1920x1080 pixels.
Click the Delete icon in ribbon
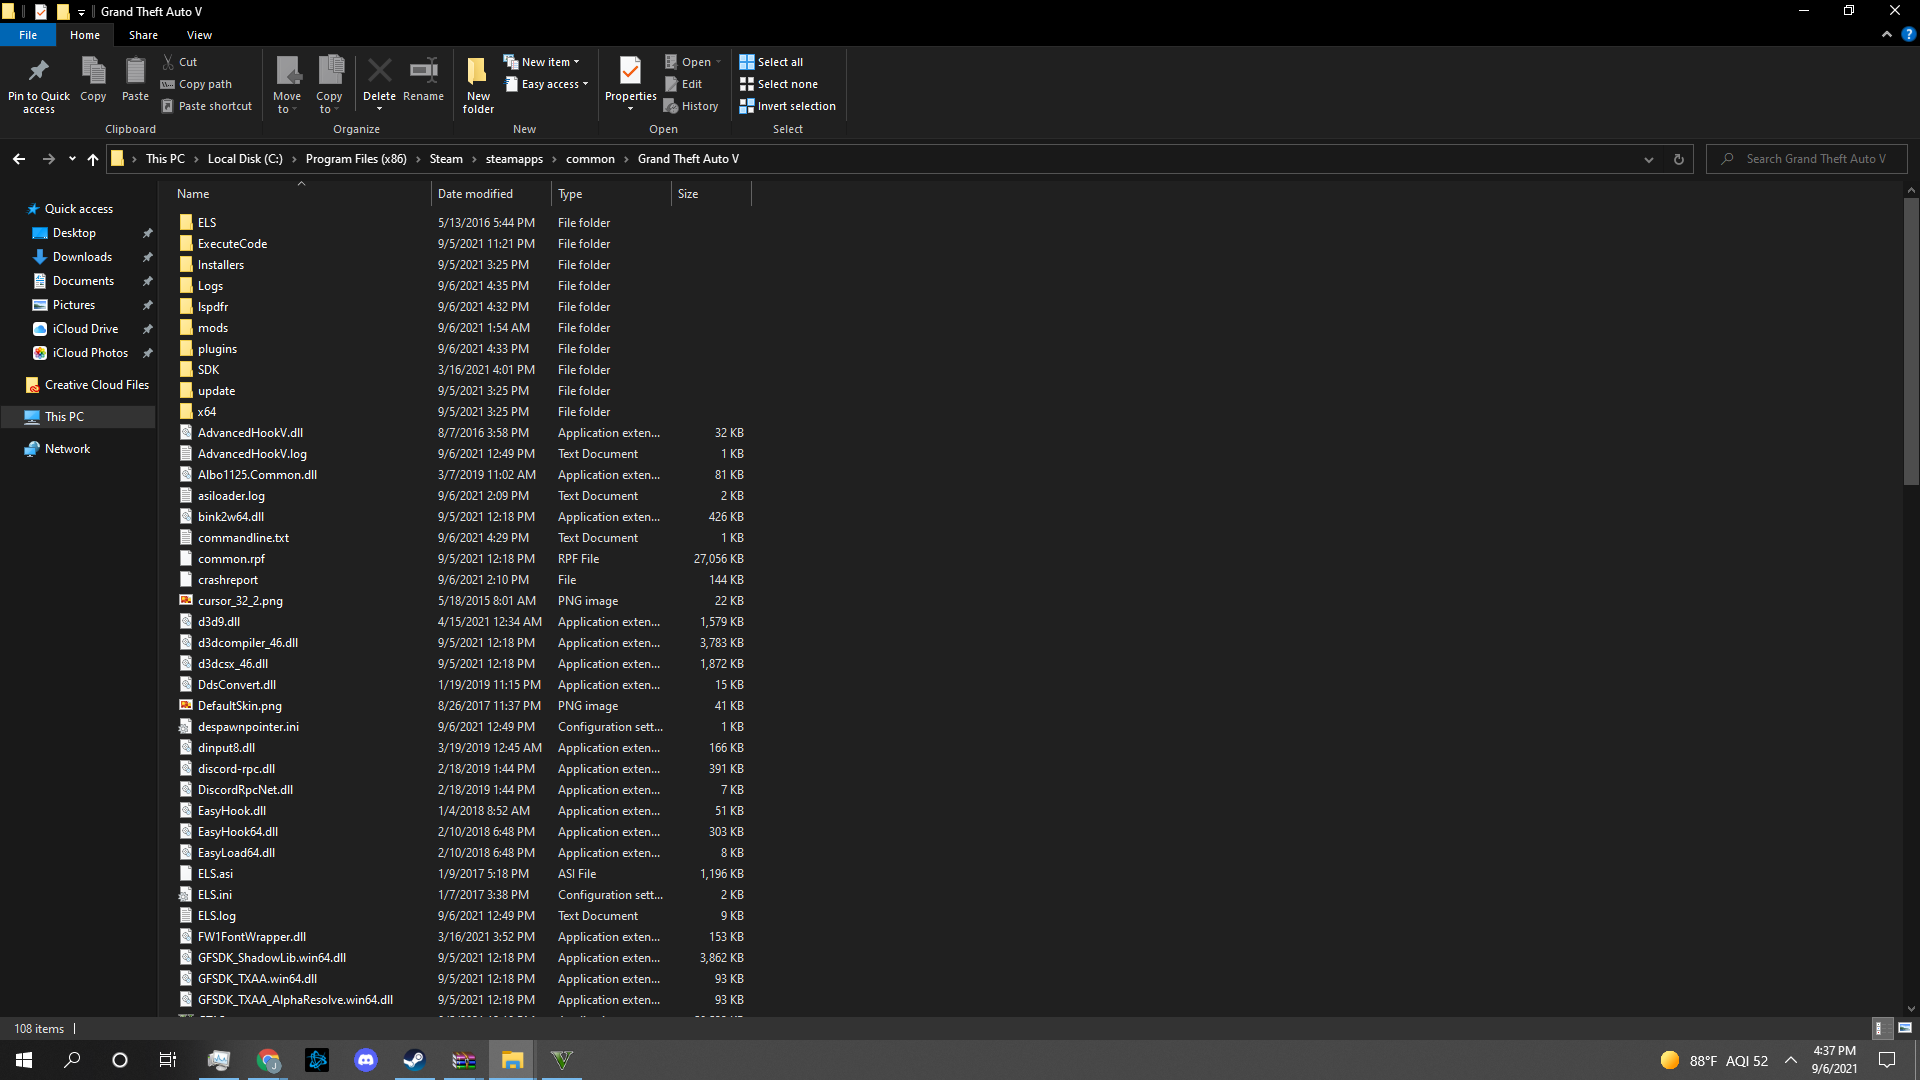(379, 72)
